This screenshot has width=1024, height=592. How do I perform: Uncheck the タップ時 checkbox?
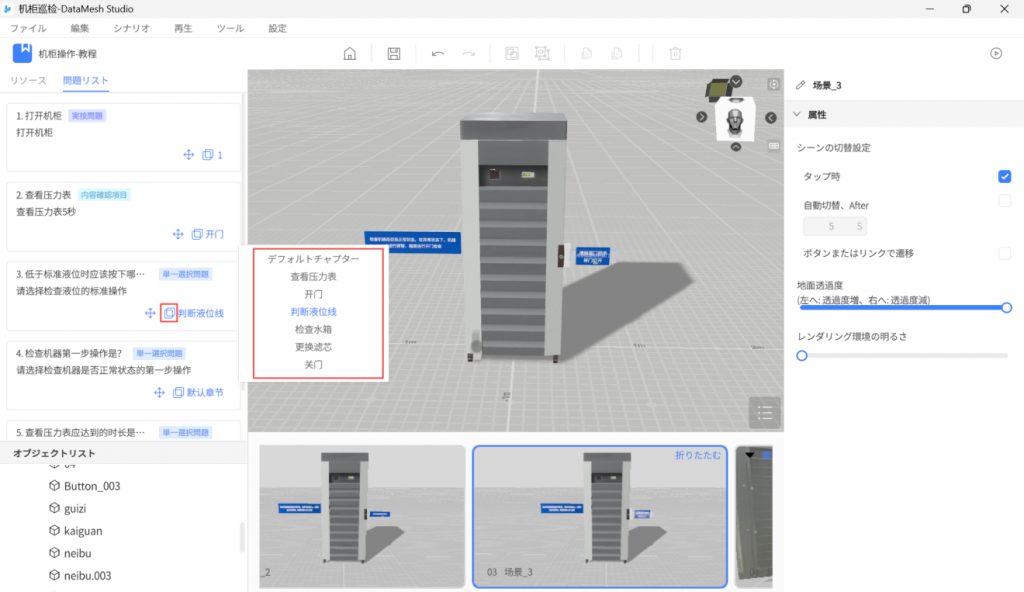click(x=1004, y=177)
